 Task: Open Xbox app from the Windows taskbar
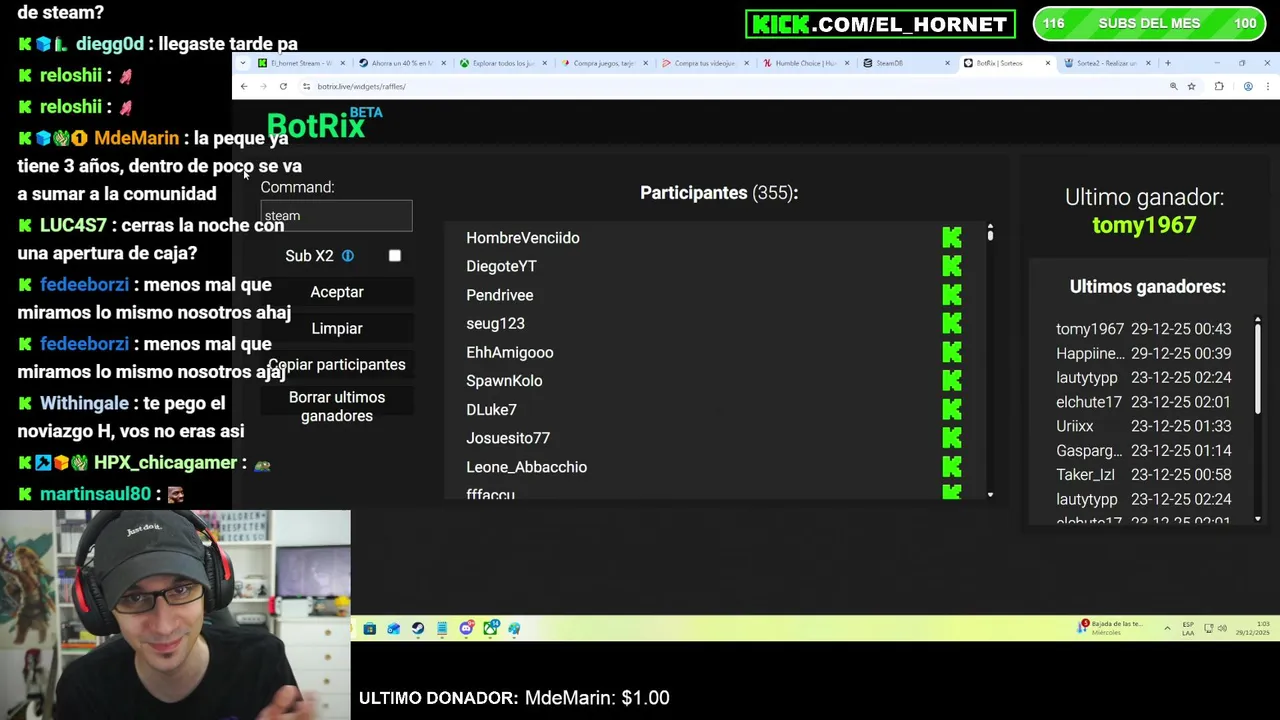(491, 628)
